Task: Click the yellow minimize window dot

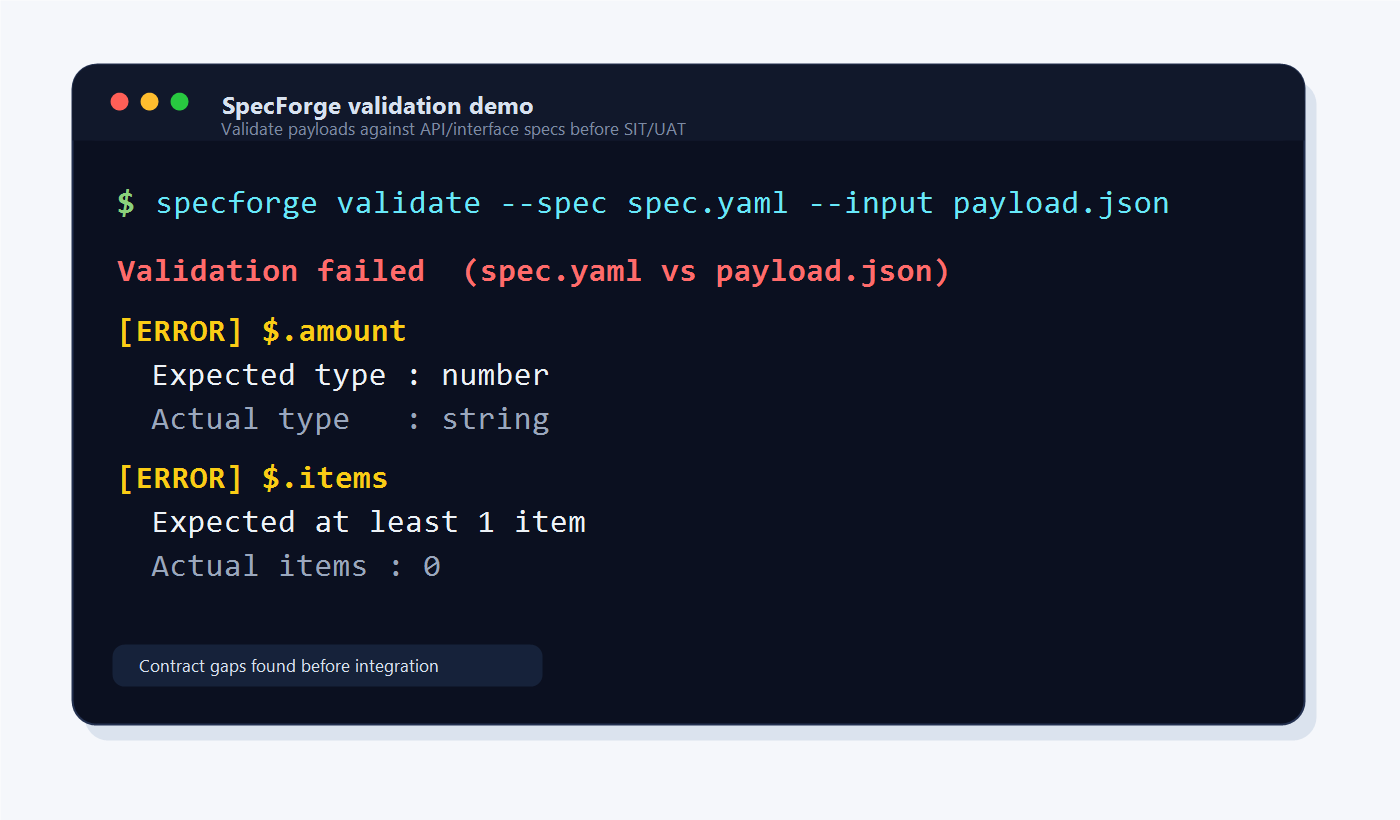Action: (x=150, y=101)
